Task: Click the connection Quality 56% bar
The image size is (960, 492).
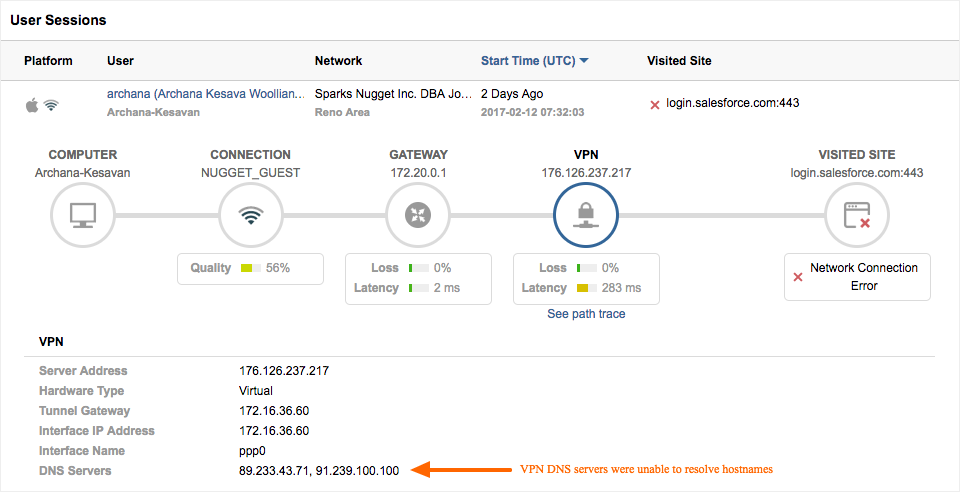Action: pyautogui.click(x=250, y=268)
